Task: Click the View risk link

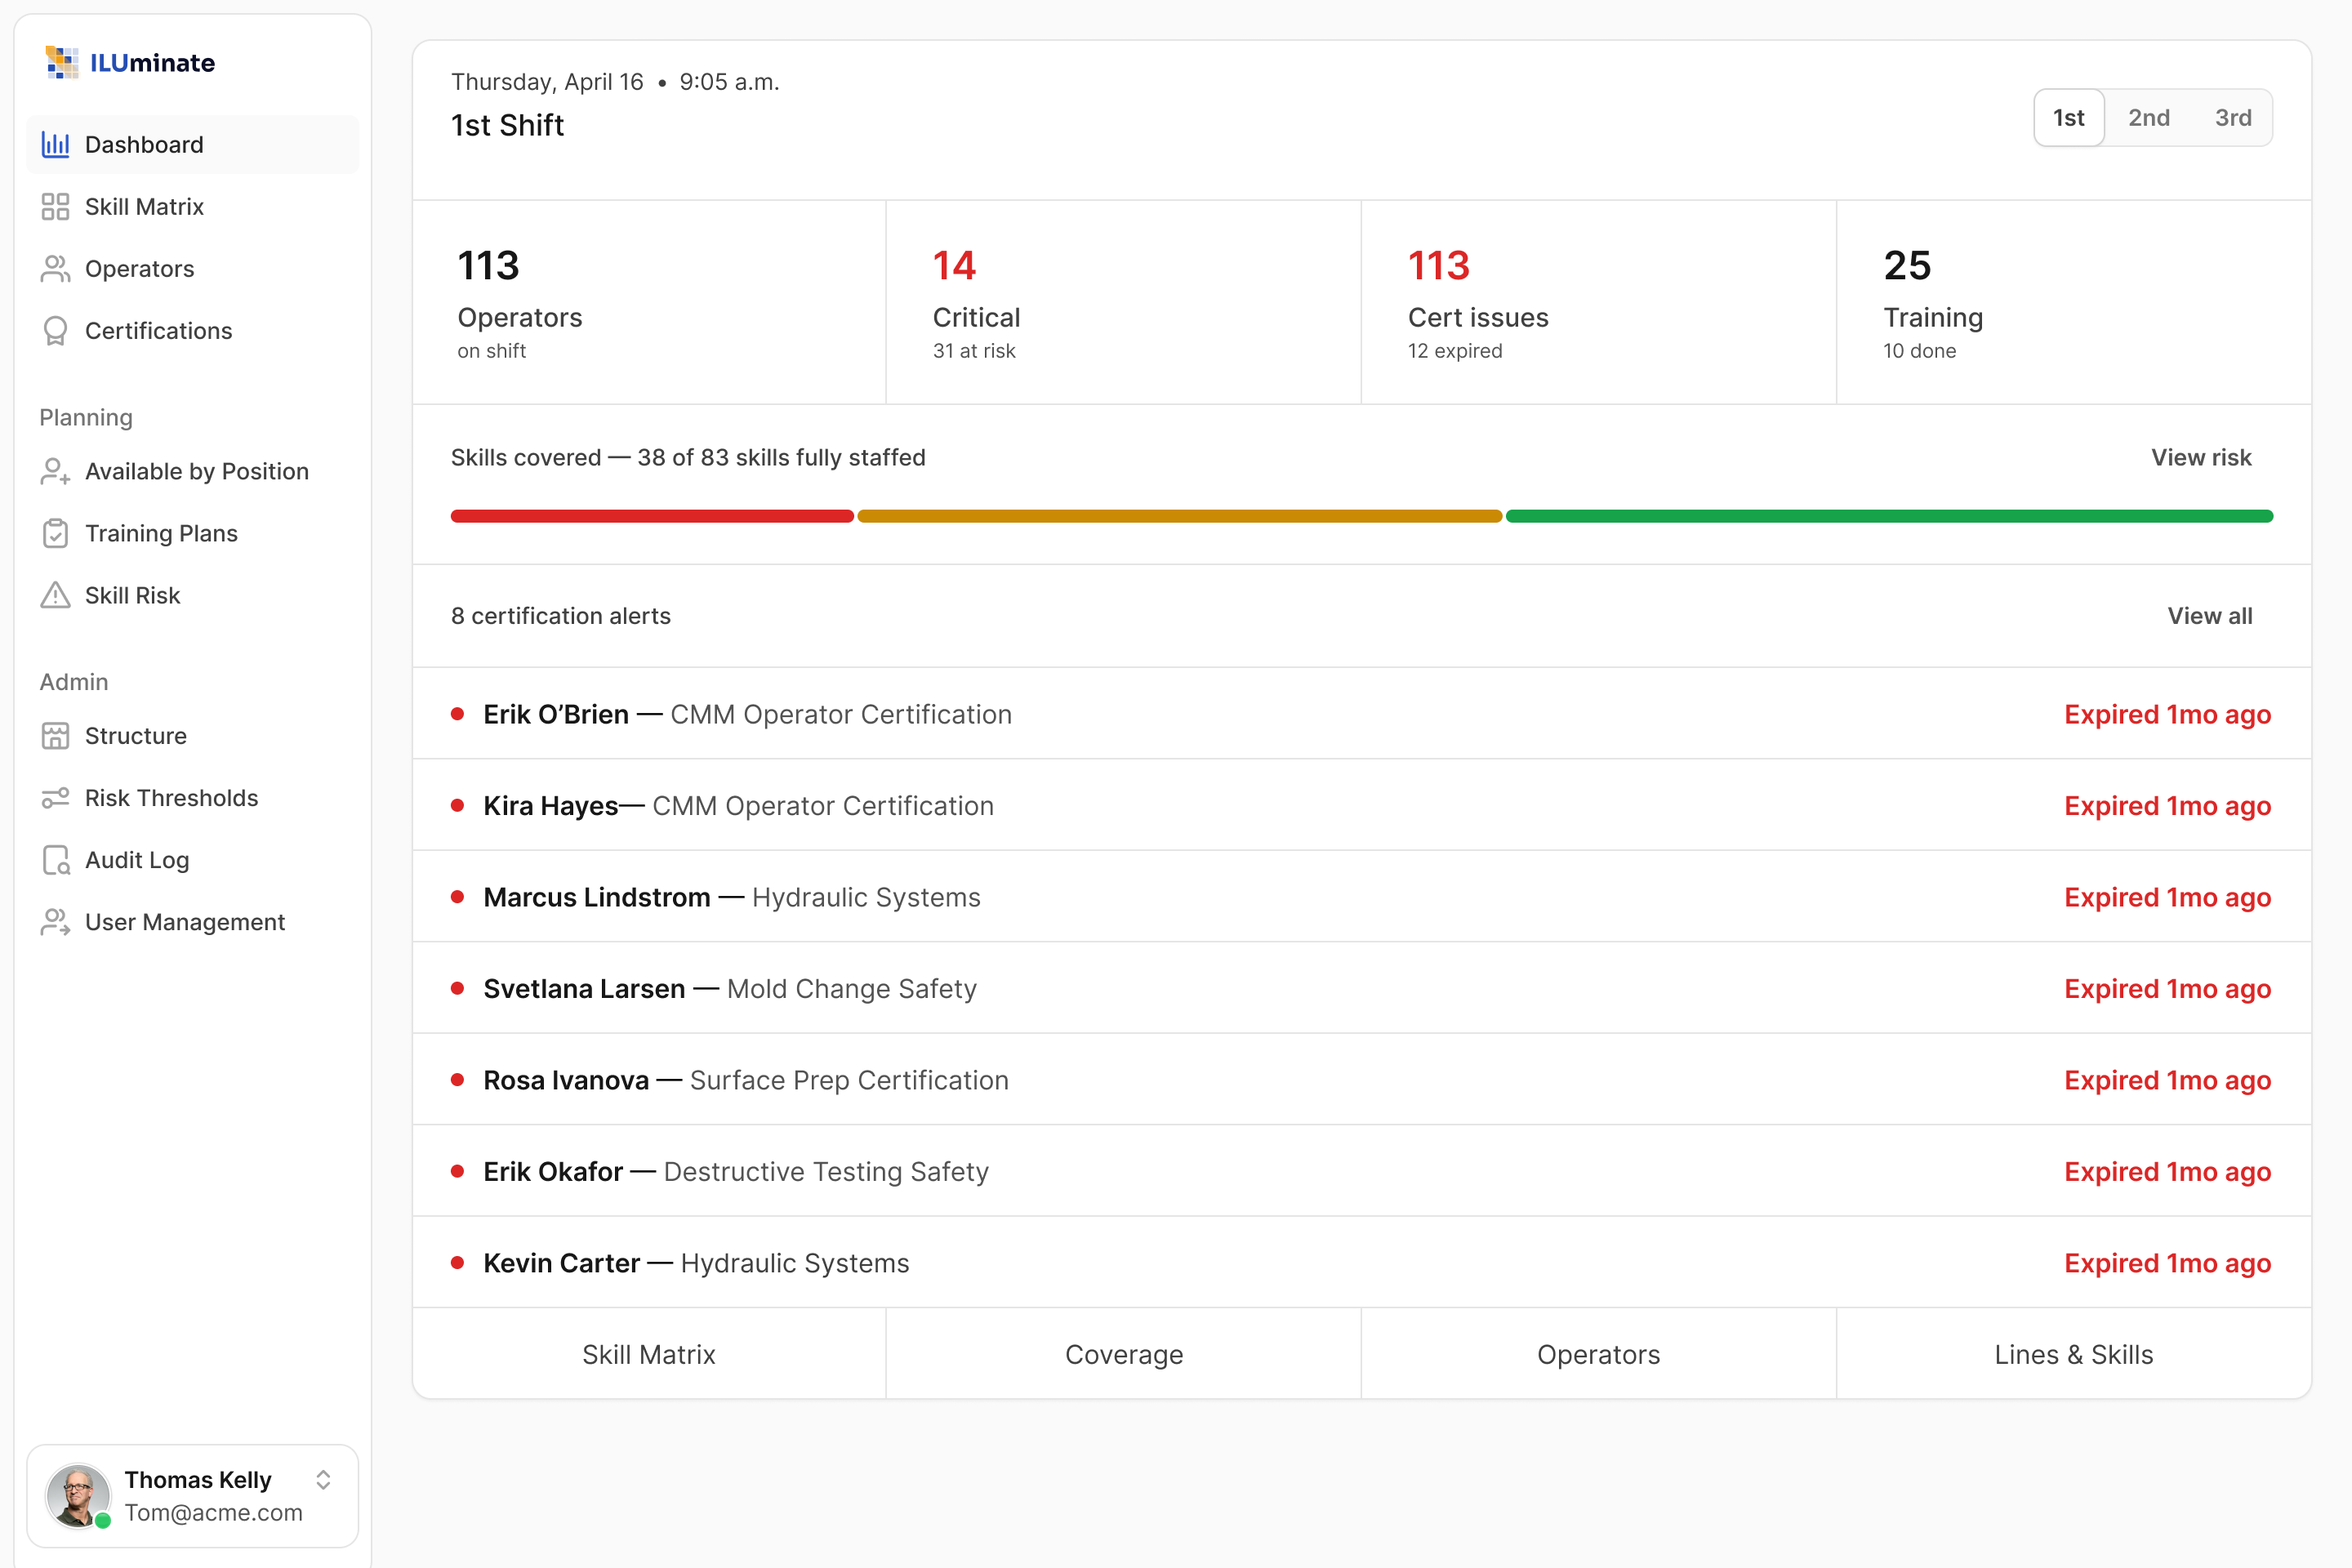Action: pos(2201,457)
